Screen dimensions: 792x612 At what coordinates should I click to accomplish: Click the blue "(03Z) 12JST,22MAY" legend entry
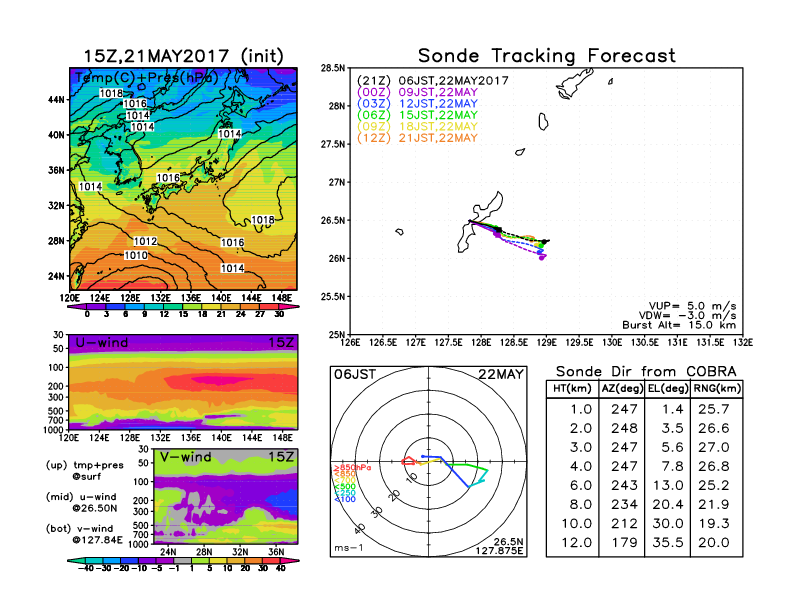click(417, 104)
